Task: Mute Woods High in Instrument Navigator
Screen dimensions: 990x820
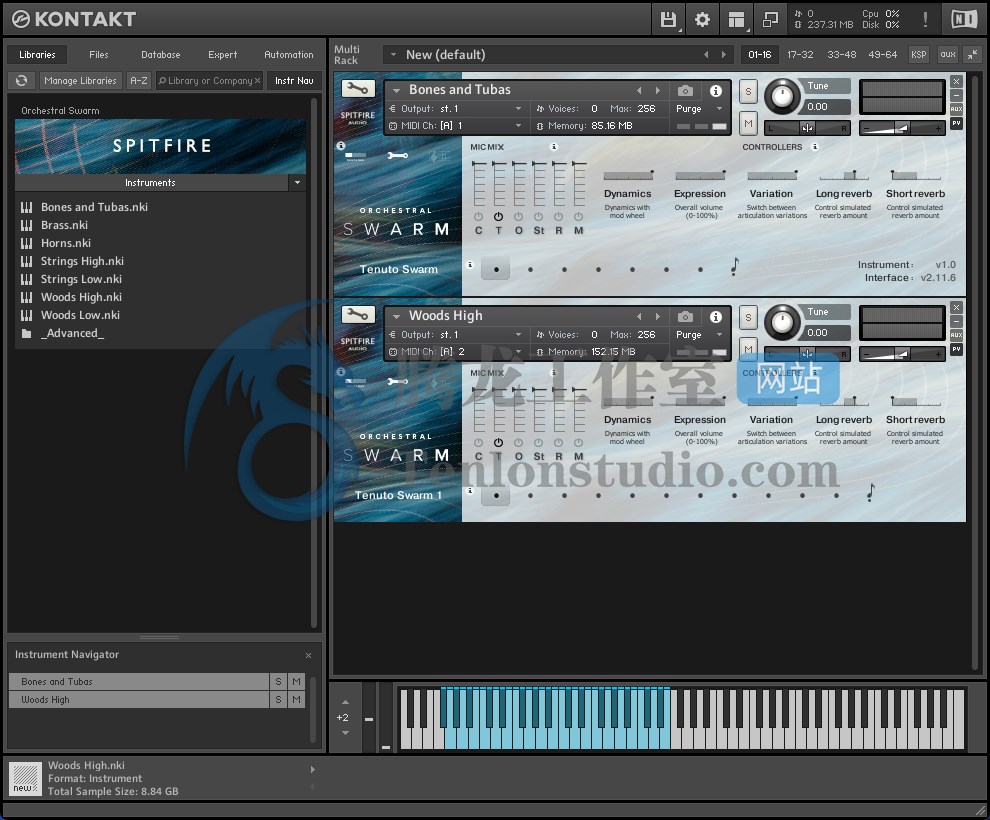Action: (x=296, y=699)
